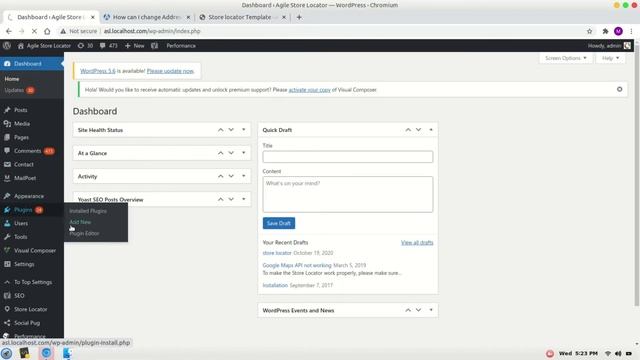Screen dimensions: 640x360
Task: Select Dashboard in sidebar
Action: tap(32, 64)
